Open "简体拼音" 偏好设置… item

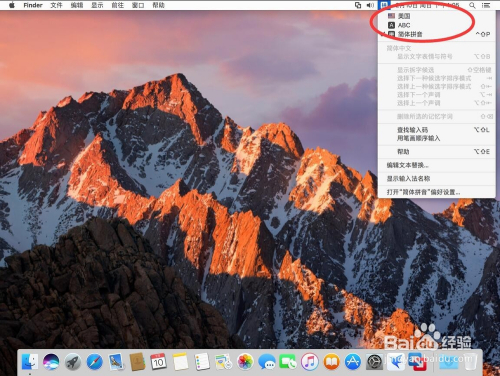coord(436,192)
